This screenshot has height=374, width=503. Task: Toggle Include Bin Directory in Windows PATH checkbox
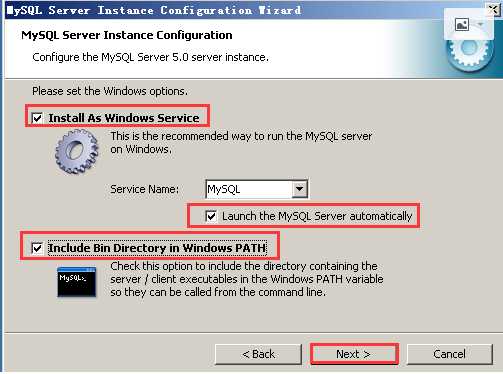coord(37,248)
